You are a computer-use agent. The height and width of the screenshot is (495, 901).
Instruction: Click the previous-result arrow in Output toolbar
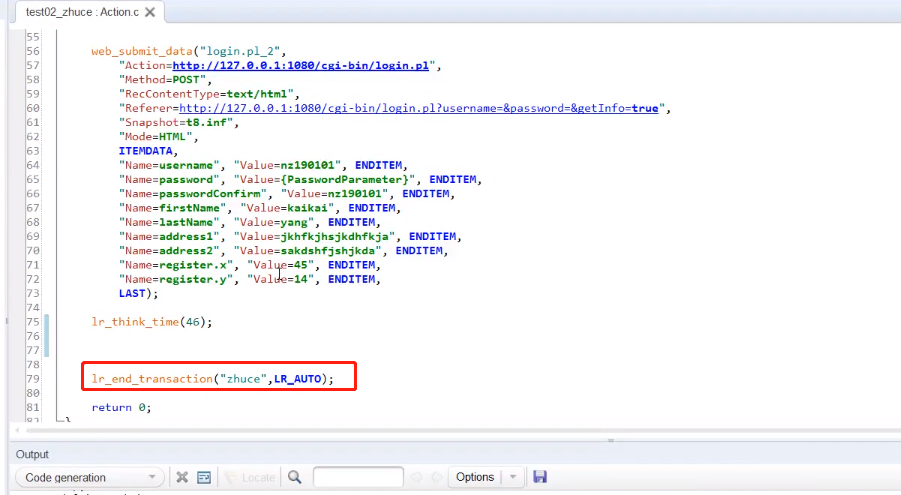[x=417, y=477]
